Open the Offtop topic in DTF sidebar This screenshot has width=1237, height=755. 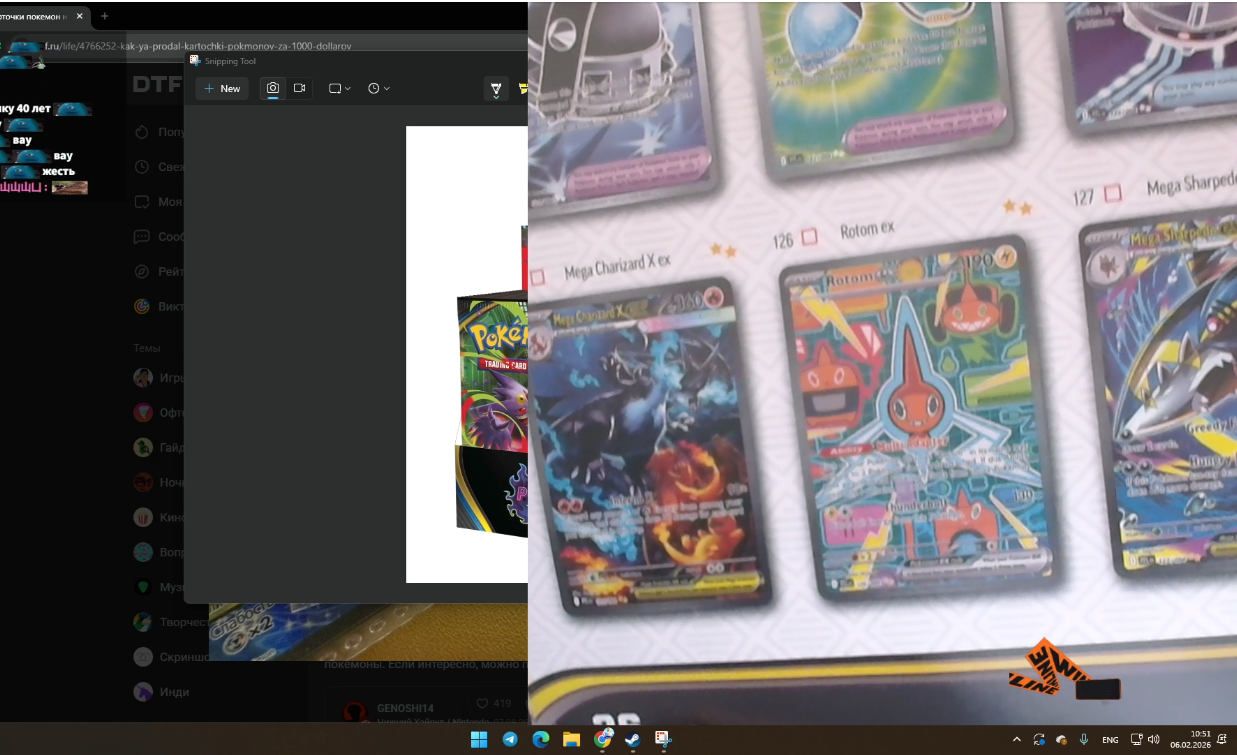pyautogui.click(x=158, y=412)
